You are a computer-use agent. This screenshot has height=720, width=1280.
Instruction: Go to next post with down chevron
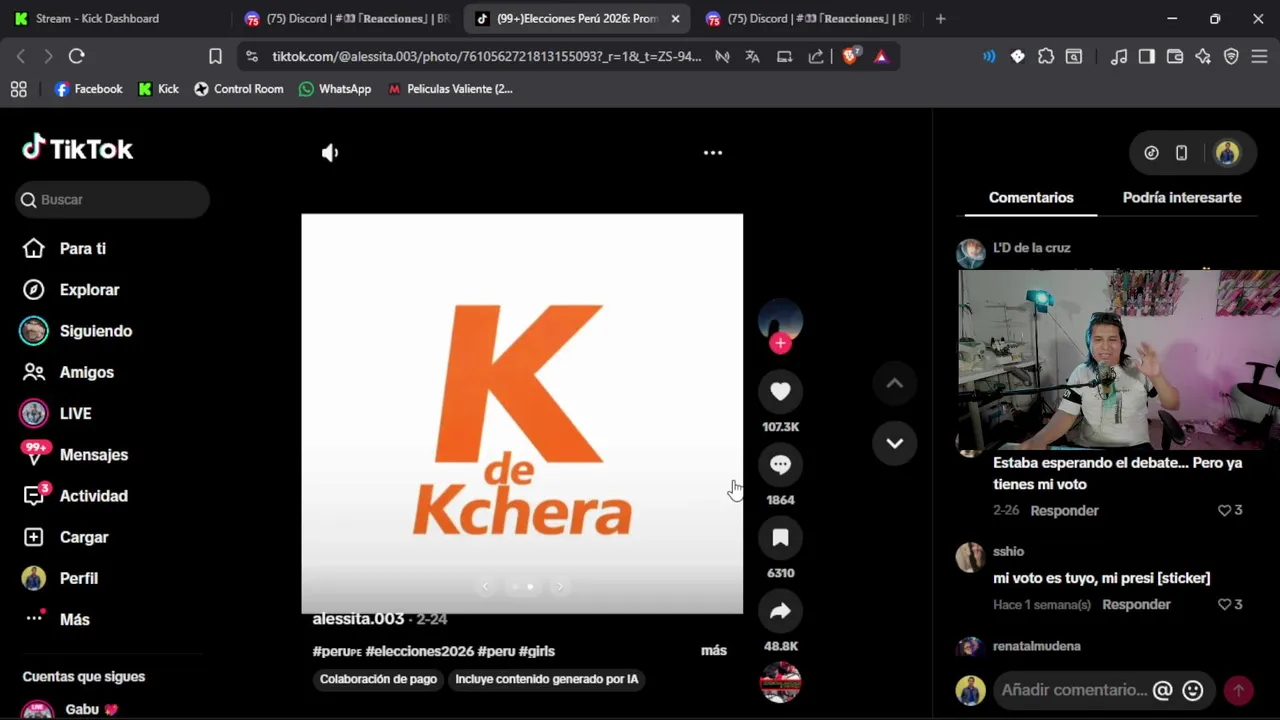[894, 443]
